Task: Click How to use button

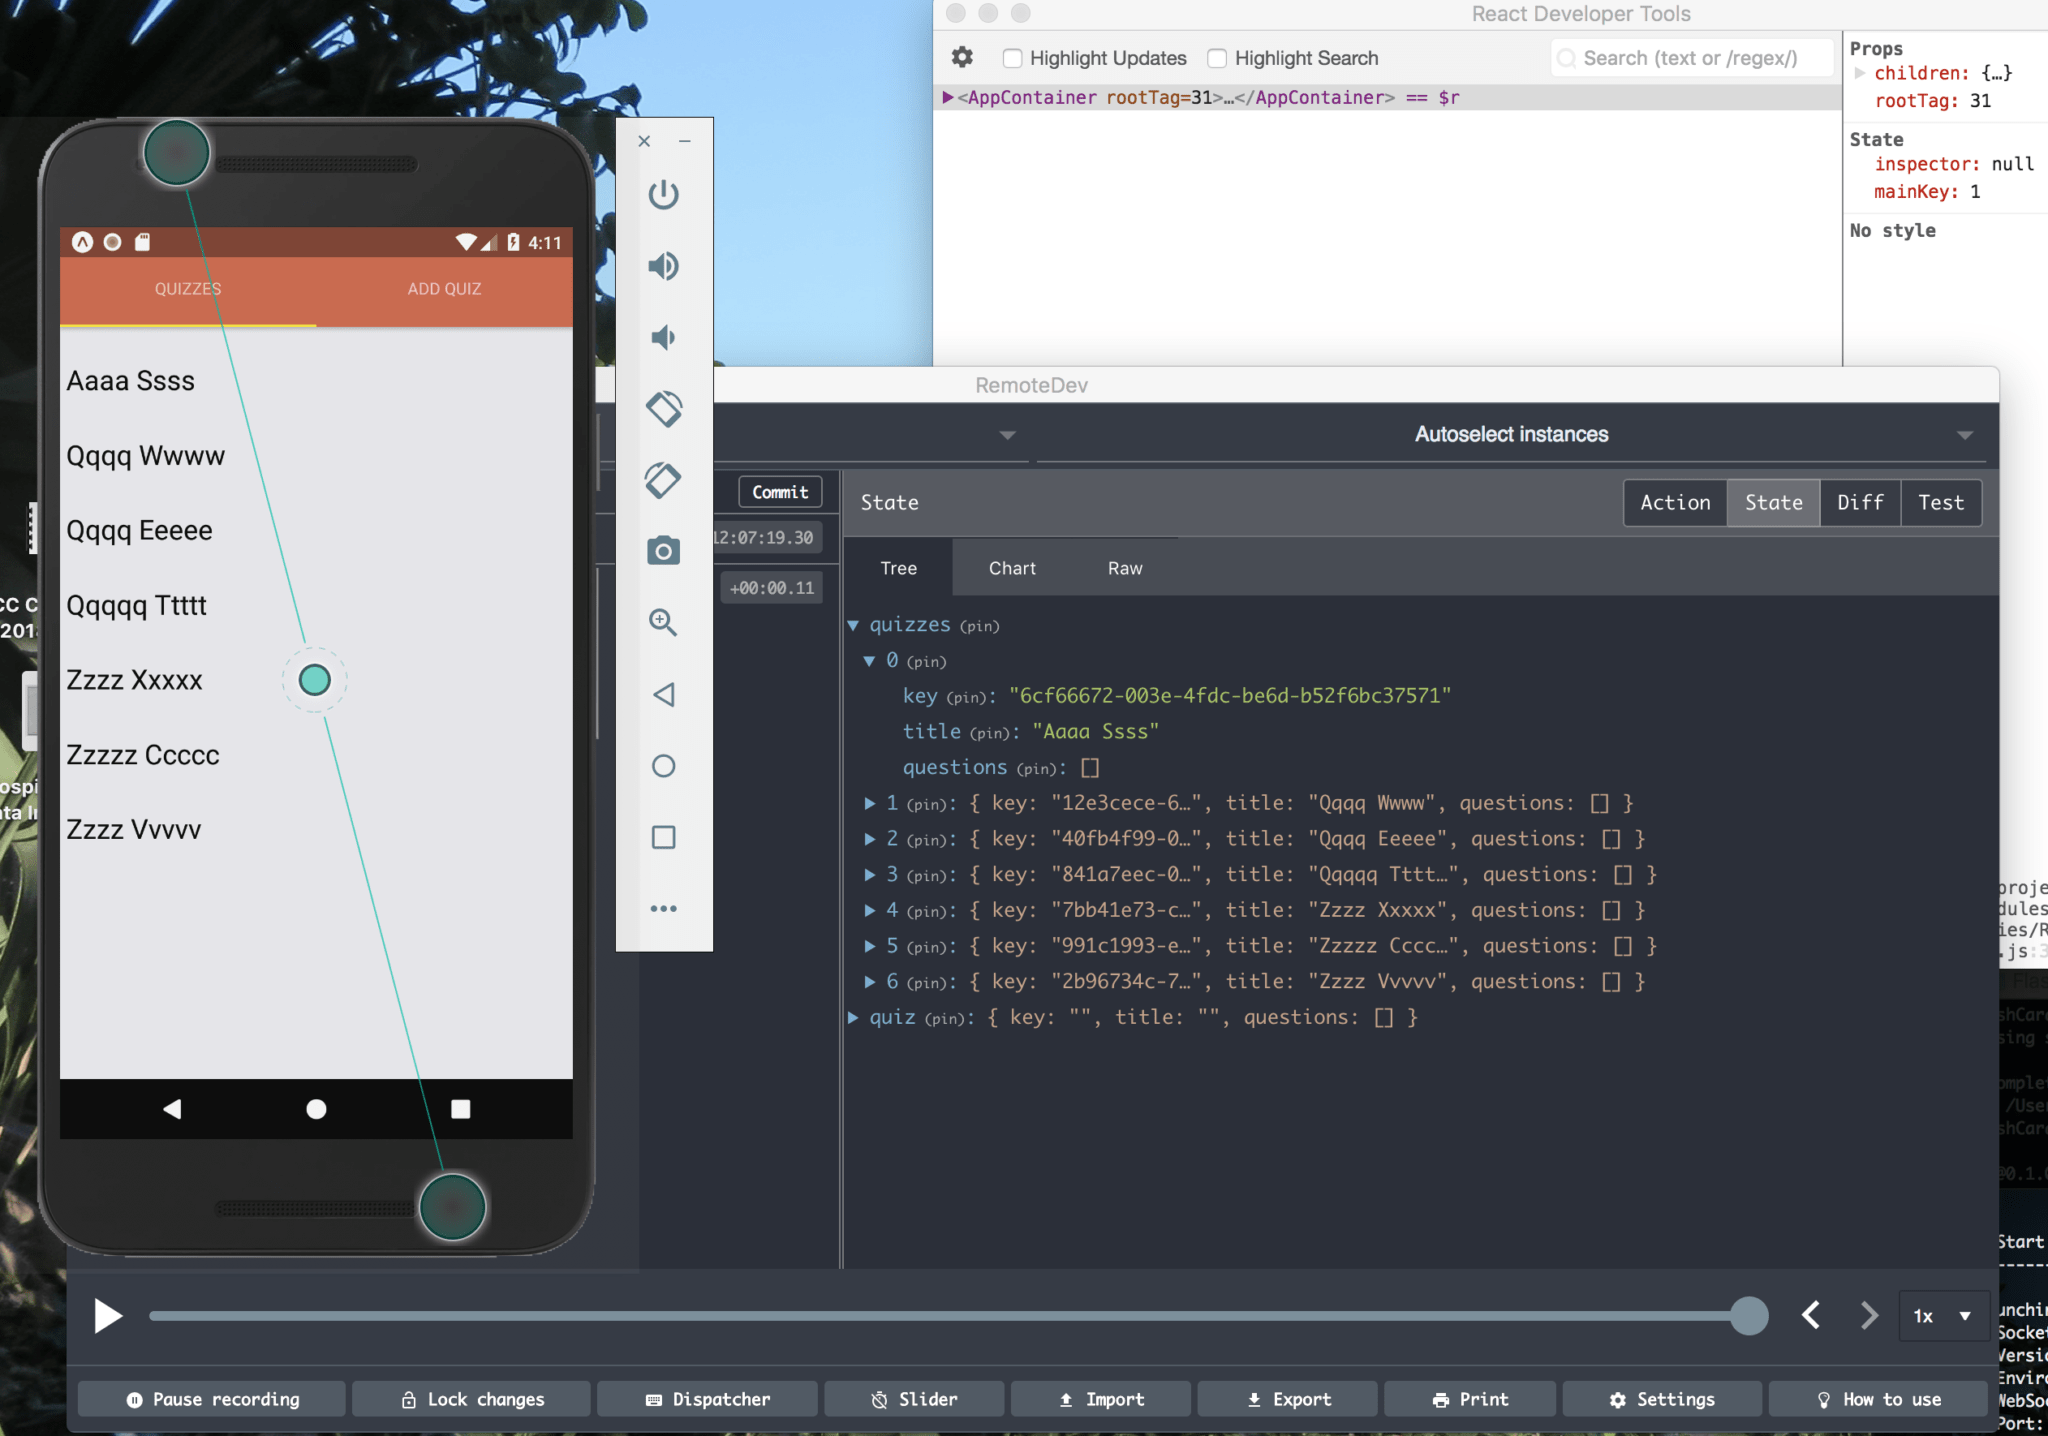Action: [1878, 1399]
